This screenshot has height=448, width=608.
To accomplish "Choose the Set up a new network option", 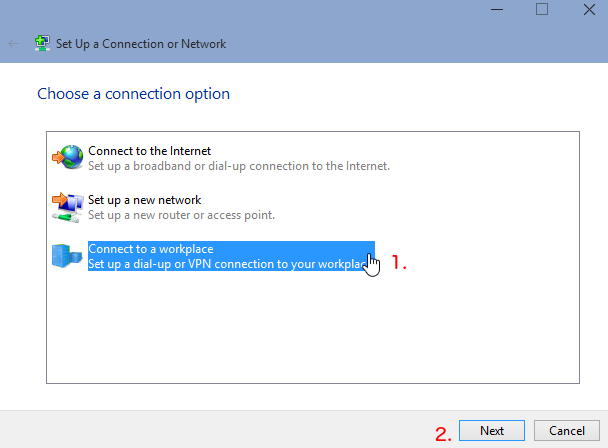I will click(x=144, y=200).
